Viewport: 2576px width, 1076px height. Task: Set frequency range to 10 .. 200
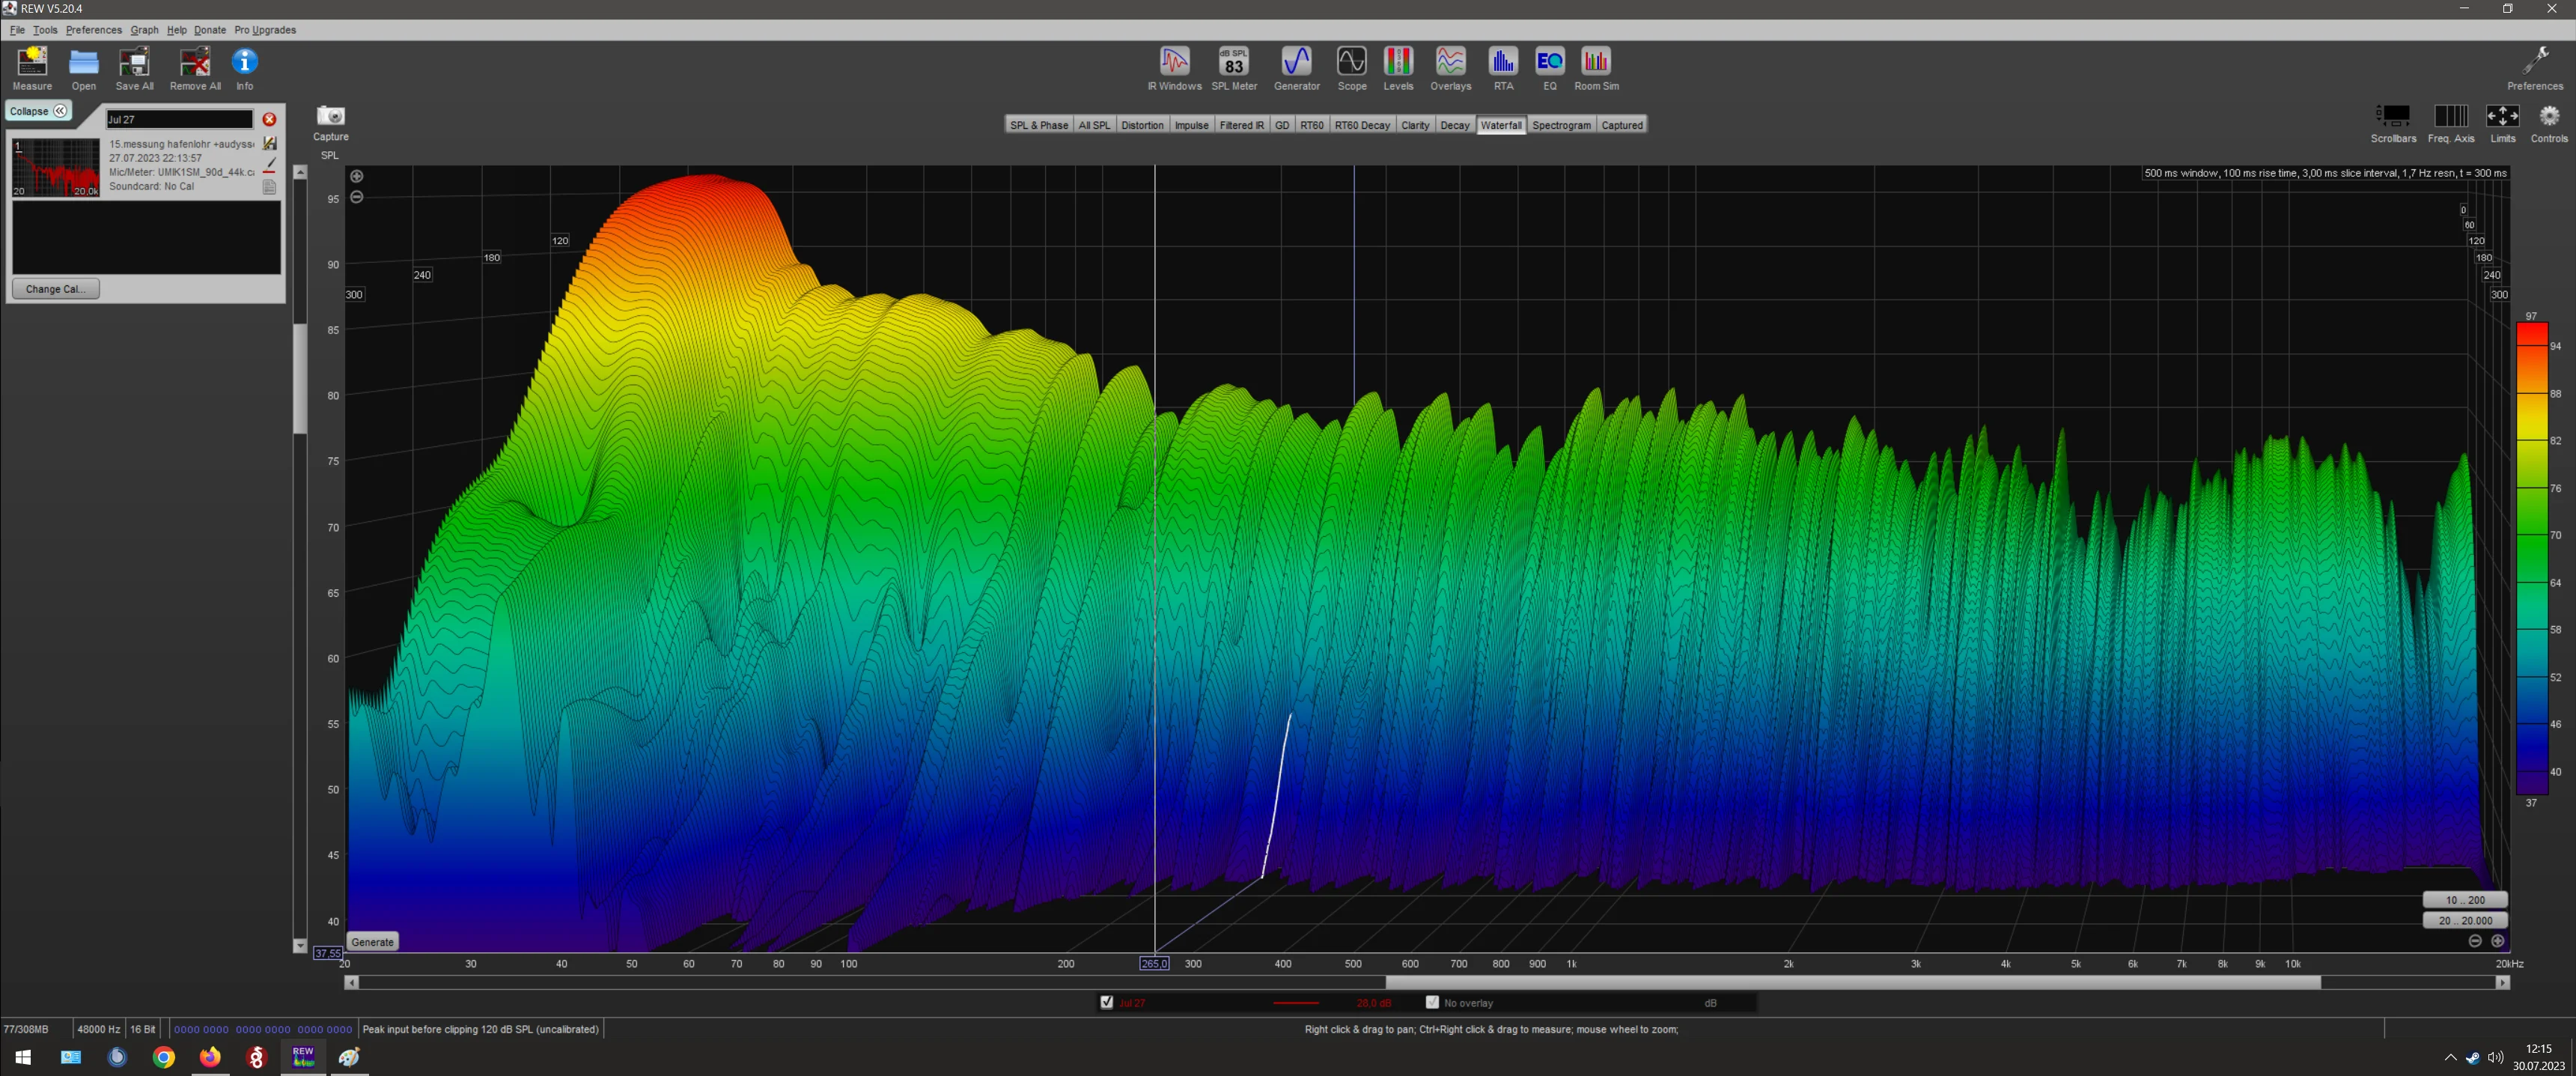tap(2465, 900)
